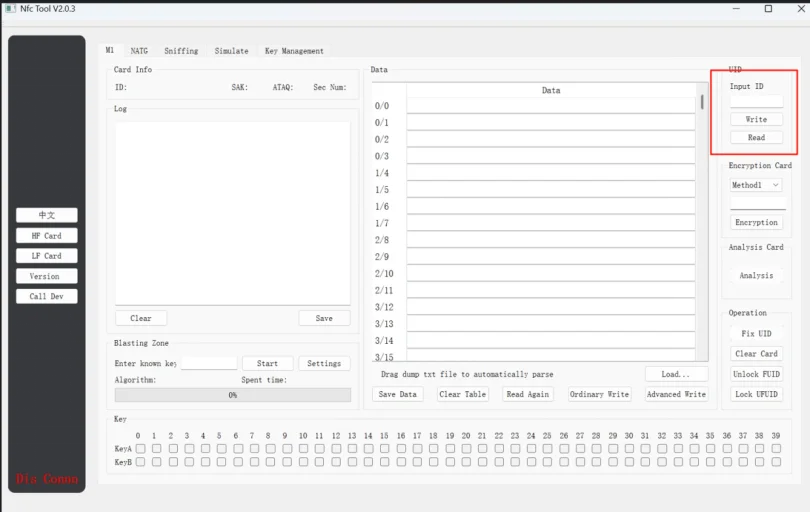The width and height of the screenshot is (810, 513).
Task: Click the Call Dev button
Action: pyautogui.click(x=46, y=296)
